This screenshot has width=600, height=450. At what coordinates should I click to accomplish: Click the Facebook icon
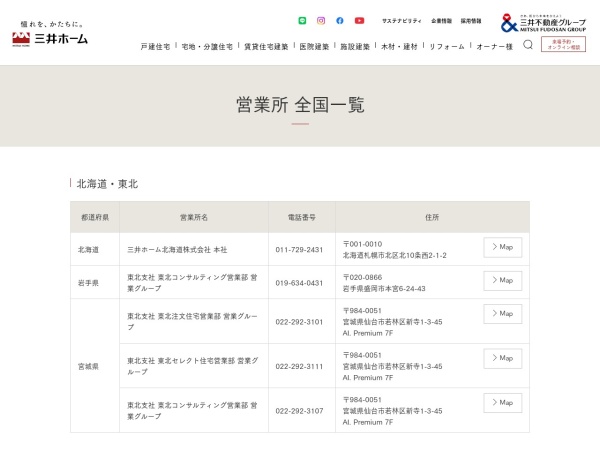pos(340,20)
